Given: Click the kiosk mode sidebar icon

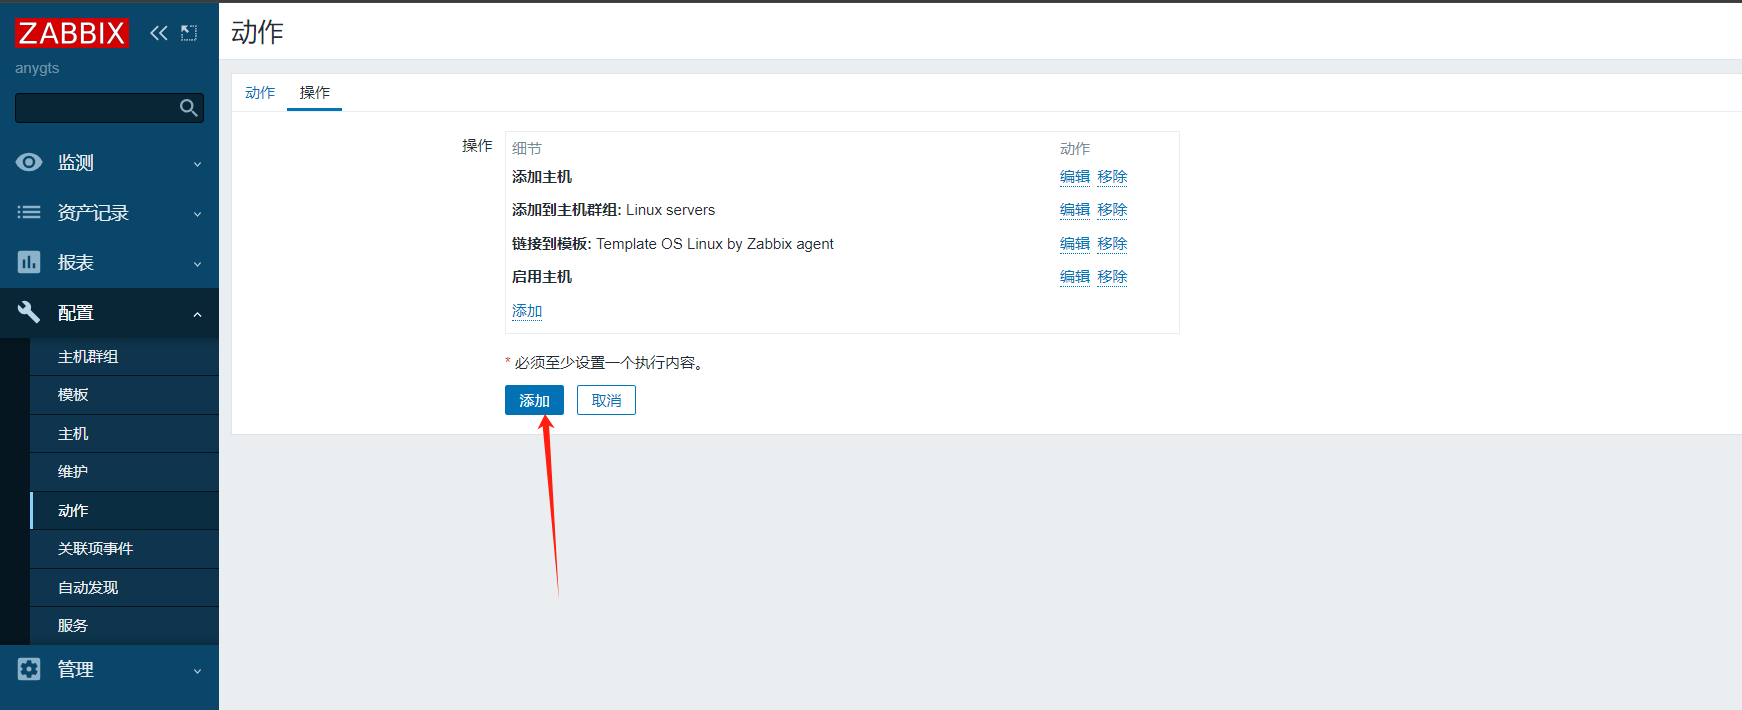Looking at the screenshot, I should pos(189,33).
